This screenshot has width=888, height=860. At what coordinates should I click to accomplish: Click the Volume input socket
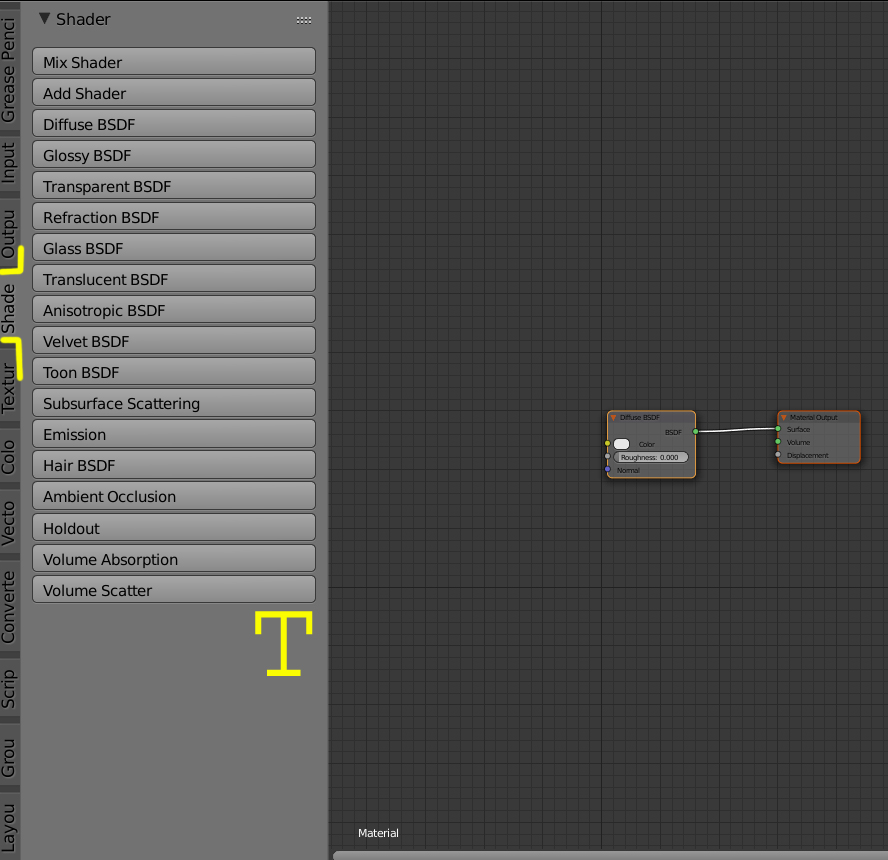click(778, 442)
